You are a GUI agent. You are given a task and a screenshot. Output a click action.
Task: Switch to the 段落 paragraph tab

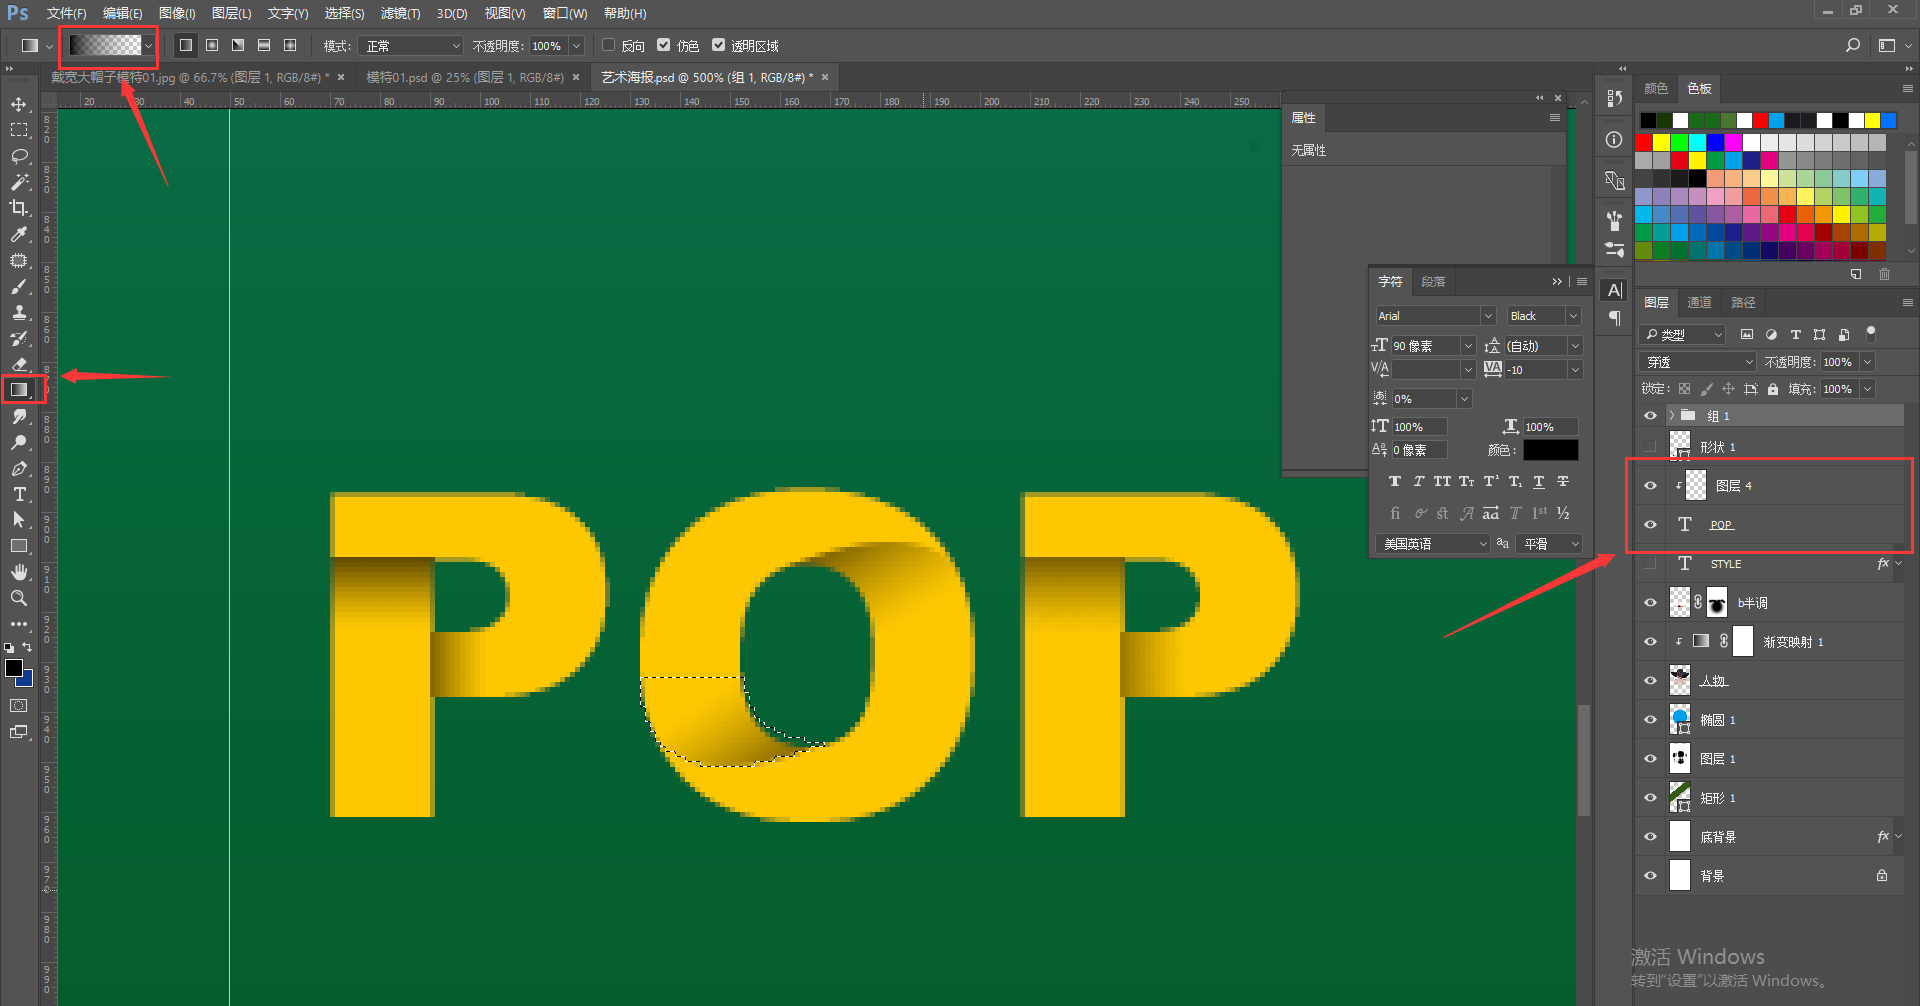point(1433,282)
